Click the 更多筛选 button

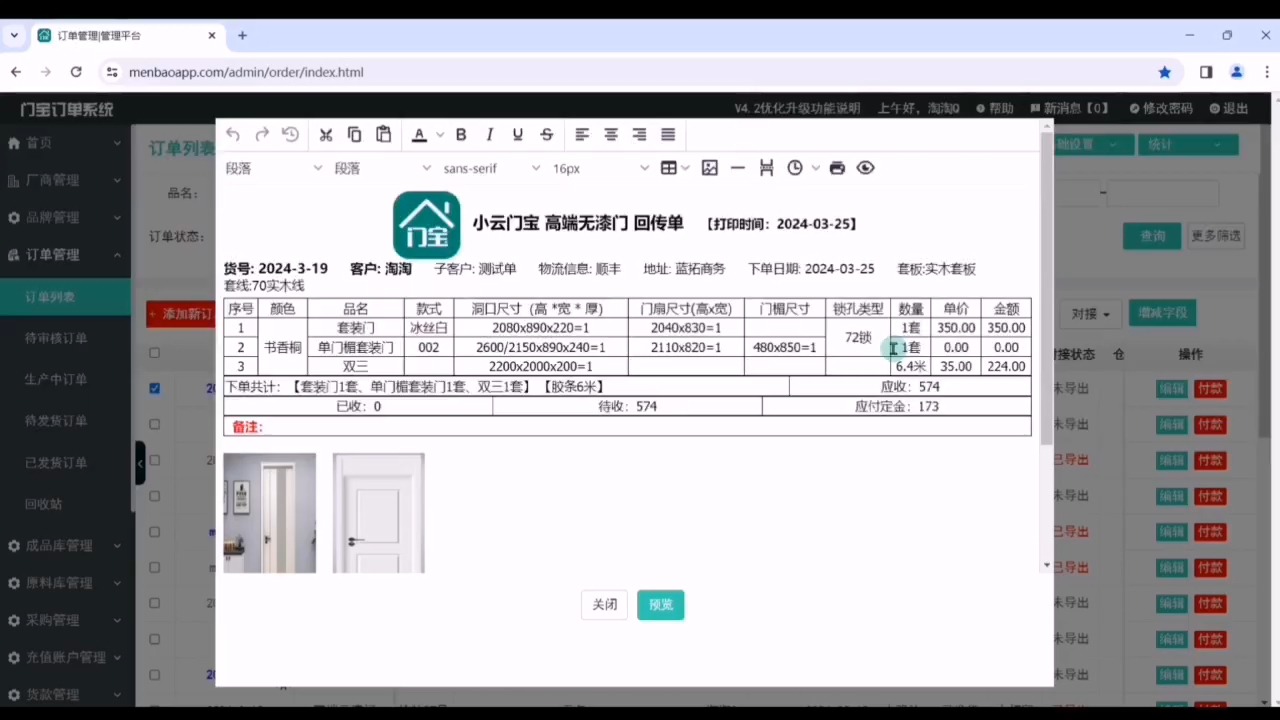[x=1216, y=236]
